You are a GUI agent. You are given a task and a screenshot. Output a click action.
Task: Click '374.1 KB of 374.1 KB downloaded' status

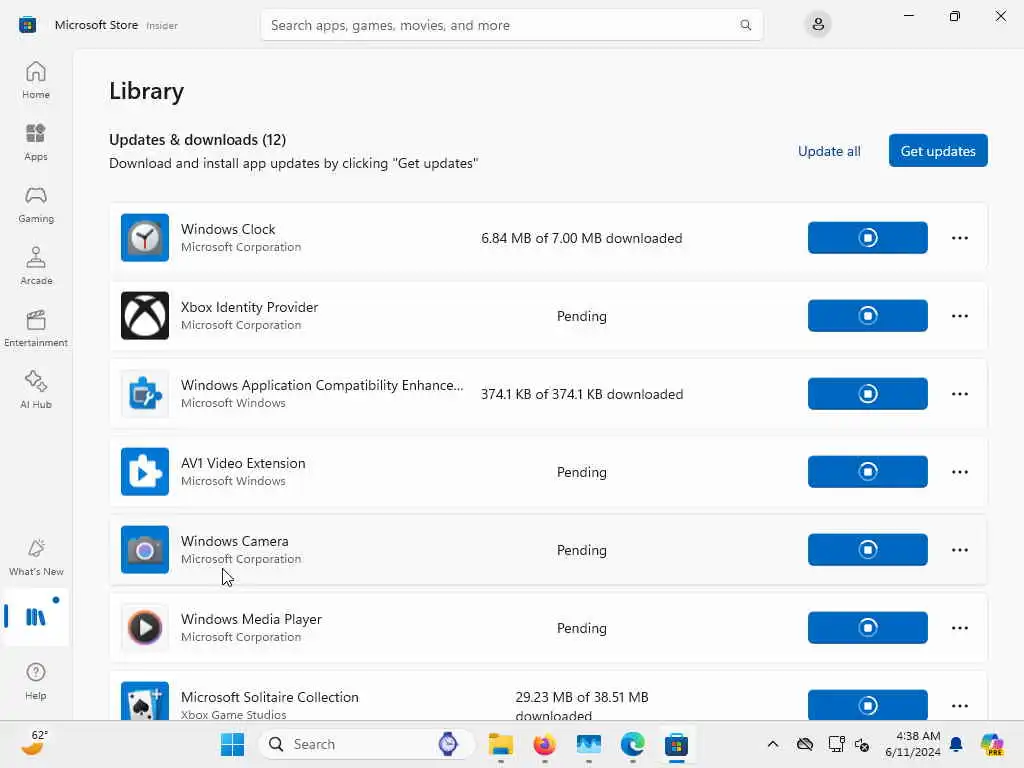(x=582, y=394)
